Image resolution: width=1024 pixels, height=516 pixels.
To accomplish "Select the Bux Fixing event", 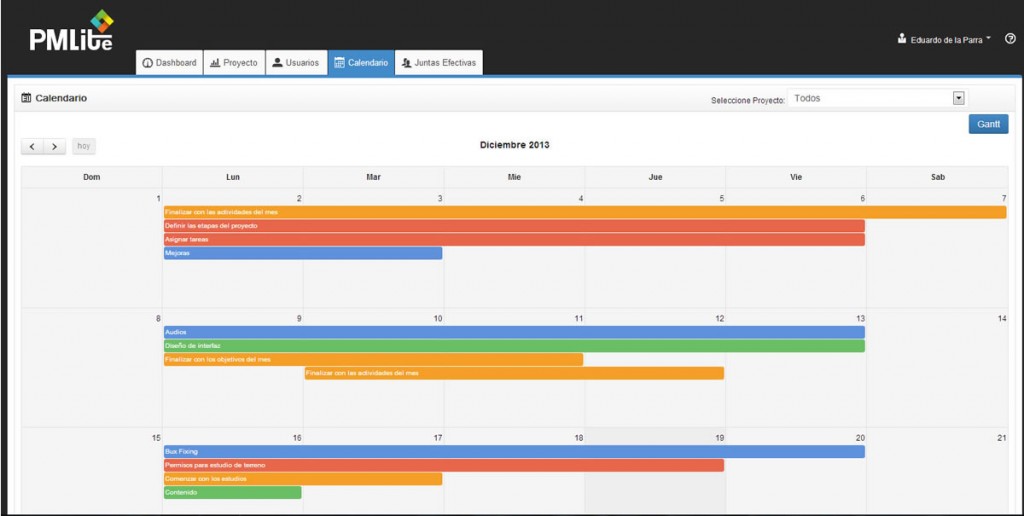I will (514, 452).
